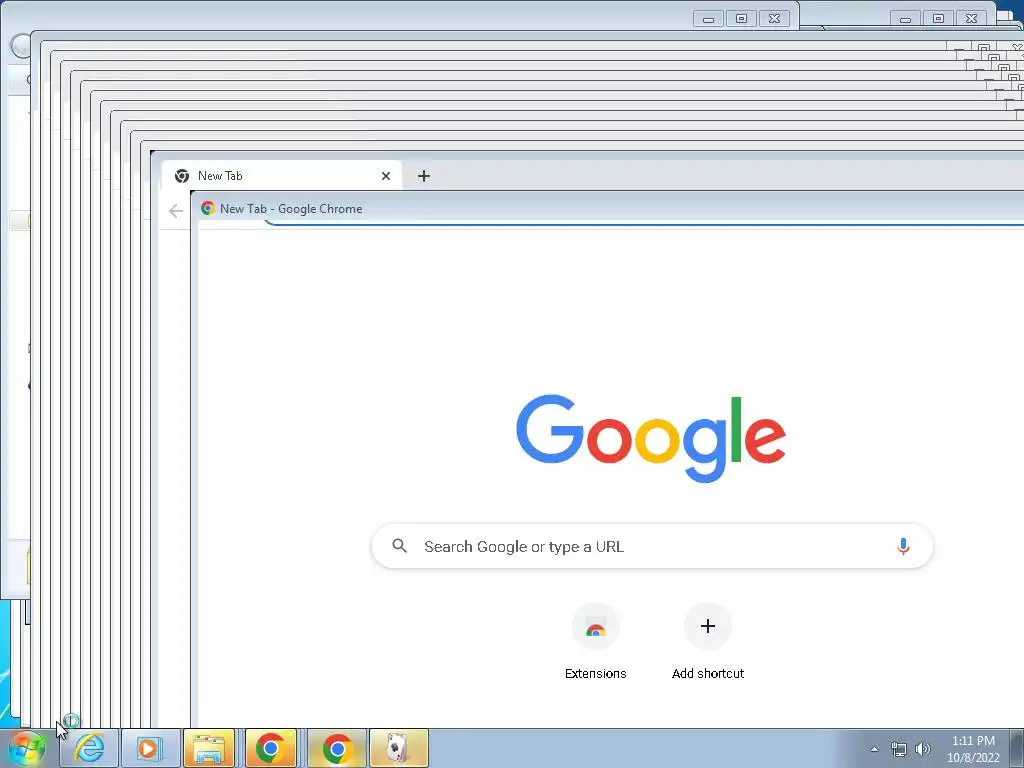Show hidden system tray icons
The height and width of the screenshot is (768, 1024).
click(874, 749)
